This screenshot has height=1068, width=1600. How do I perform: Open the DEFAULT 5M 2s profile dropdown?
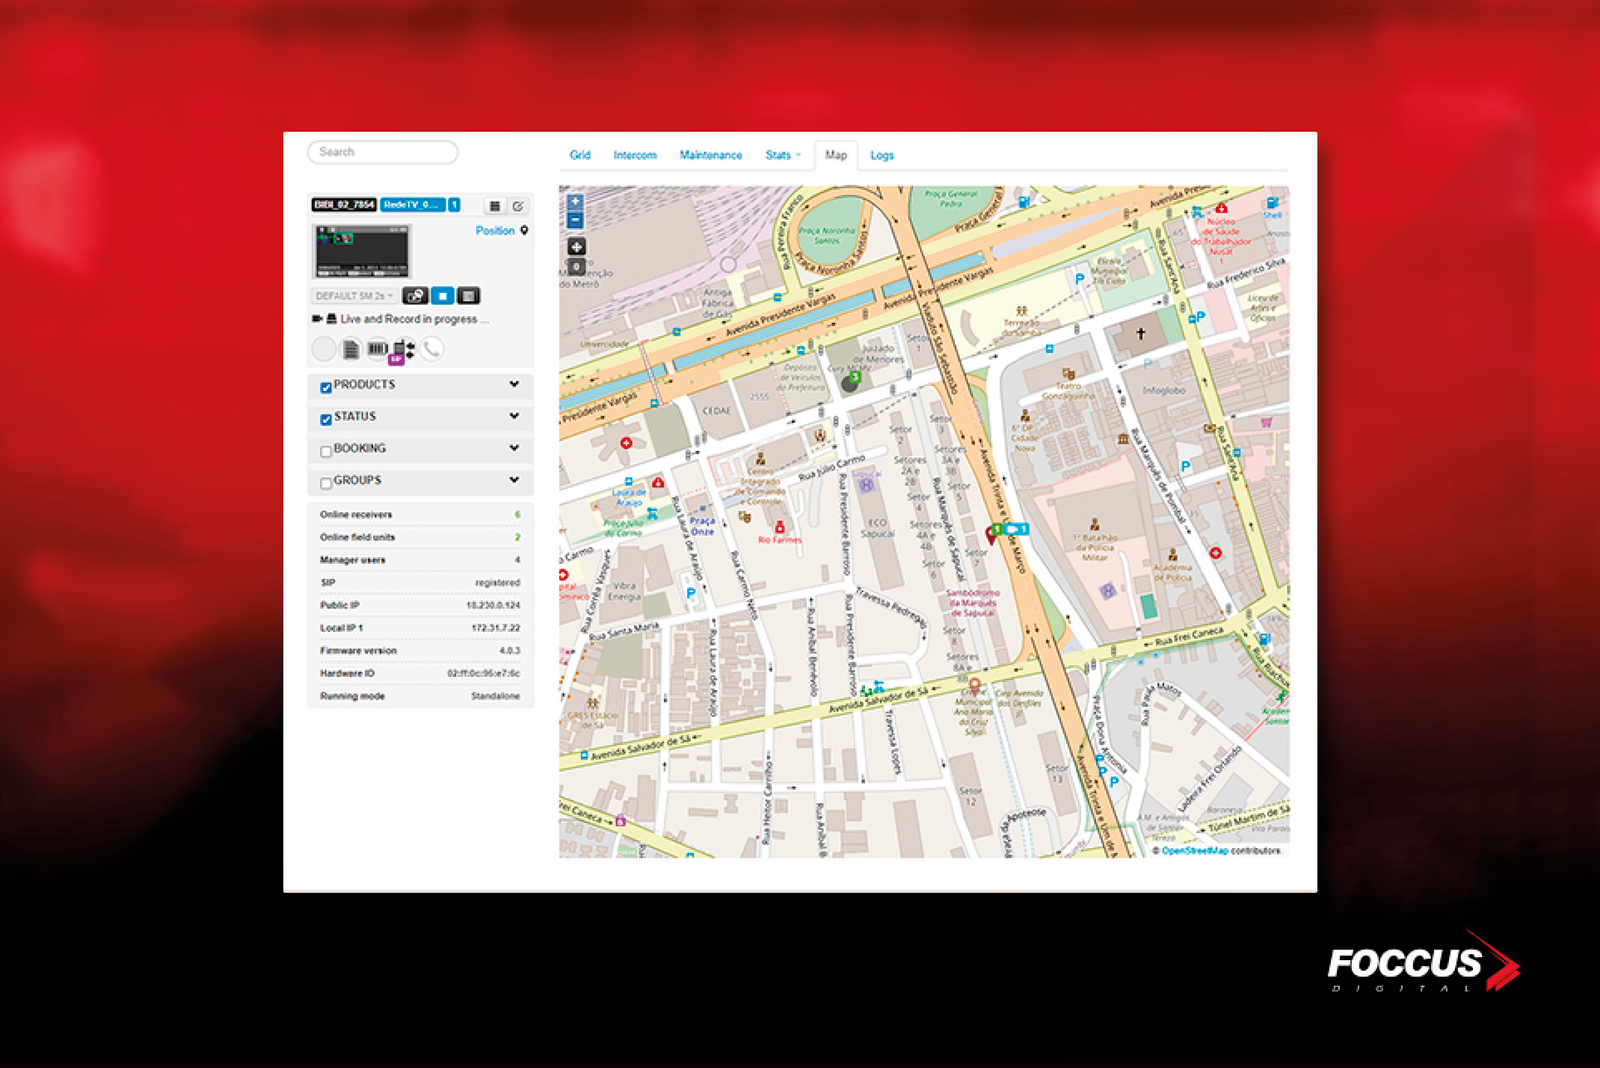(x=354, y=296)
